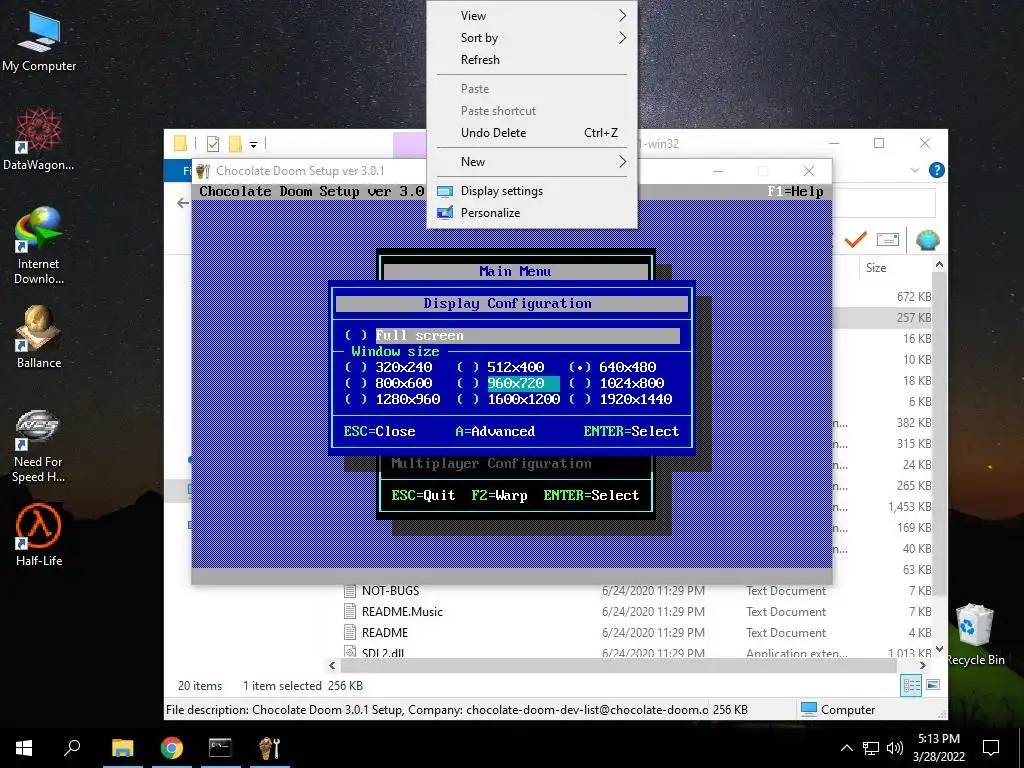
Task: Open the Ballance game shortcut
Action: tap(39, 337)
